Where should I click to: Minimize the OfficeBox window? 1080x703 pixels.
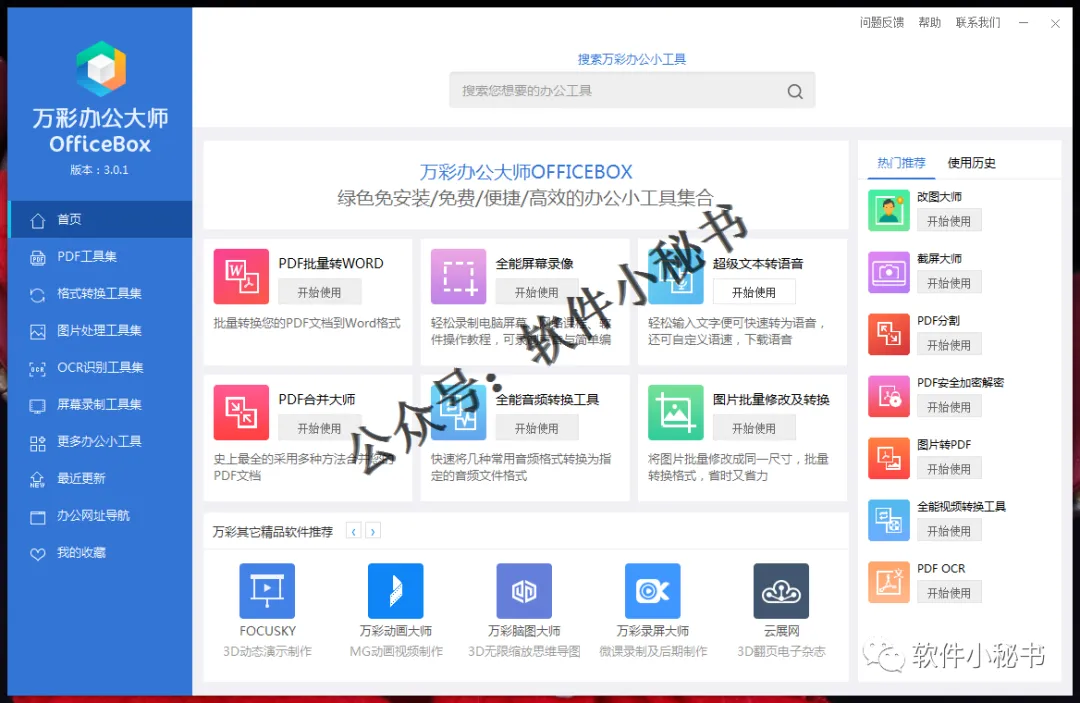1024,23
